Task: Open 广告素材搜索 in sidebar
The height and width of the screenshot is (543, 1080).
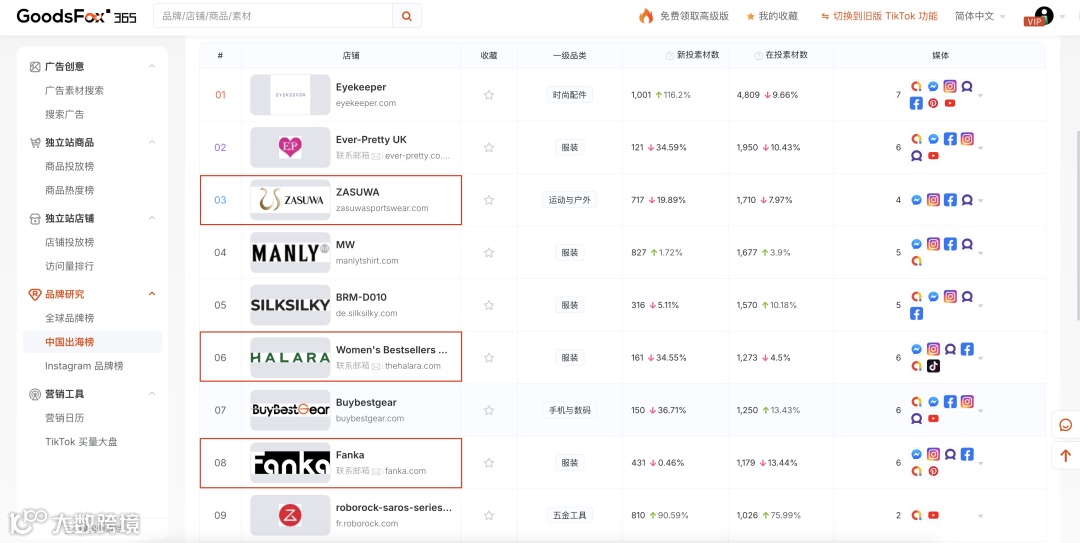Action: [74, 90]
